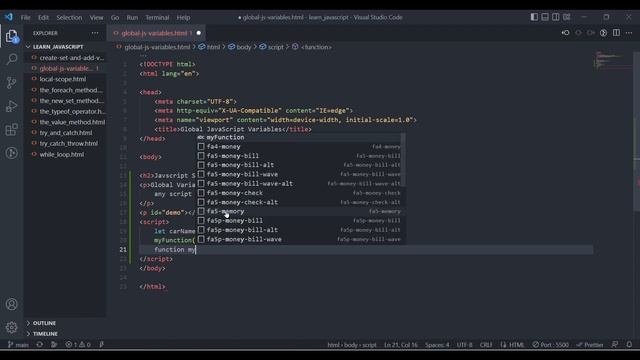This screenshot has height=360, width=640.
Task: Open the Search view in activity bar
Action: pyautogui.click(x=11, y=59)
